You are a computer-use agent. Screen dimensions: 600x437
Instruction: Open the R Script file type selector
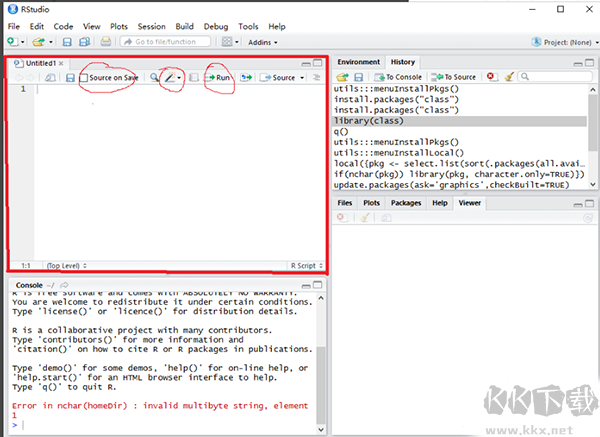pos(307,266)
